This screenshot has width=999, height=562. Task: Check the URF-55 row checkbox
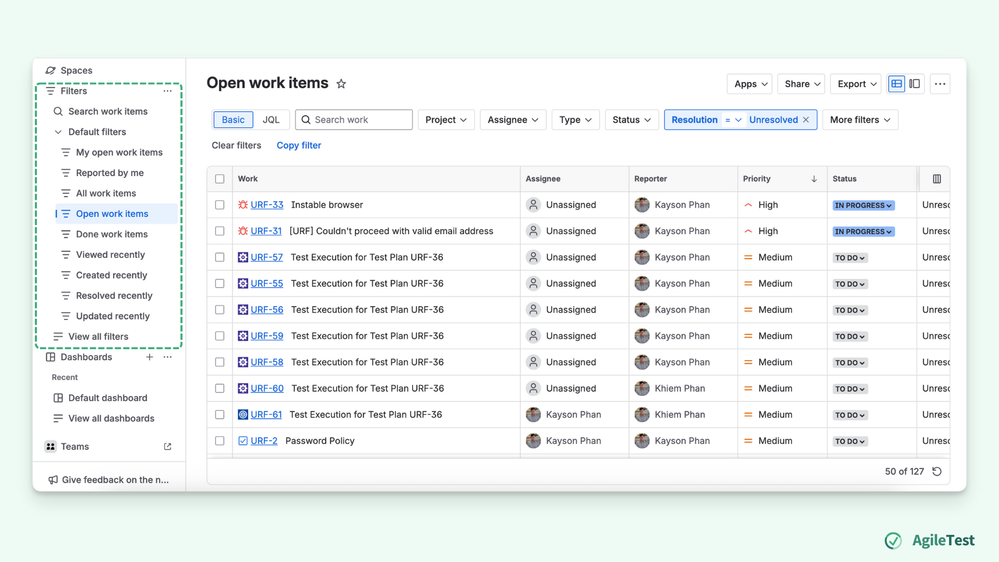[x=220, y=284]
